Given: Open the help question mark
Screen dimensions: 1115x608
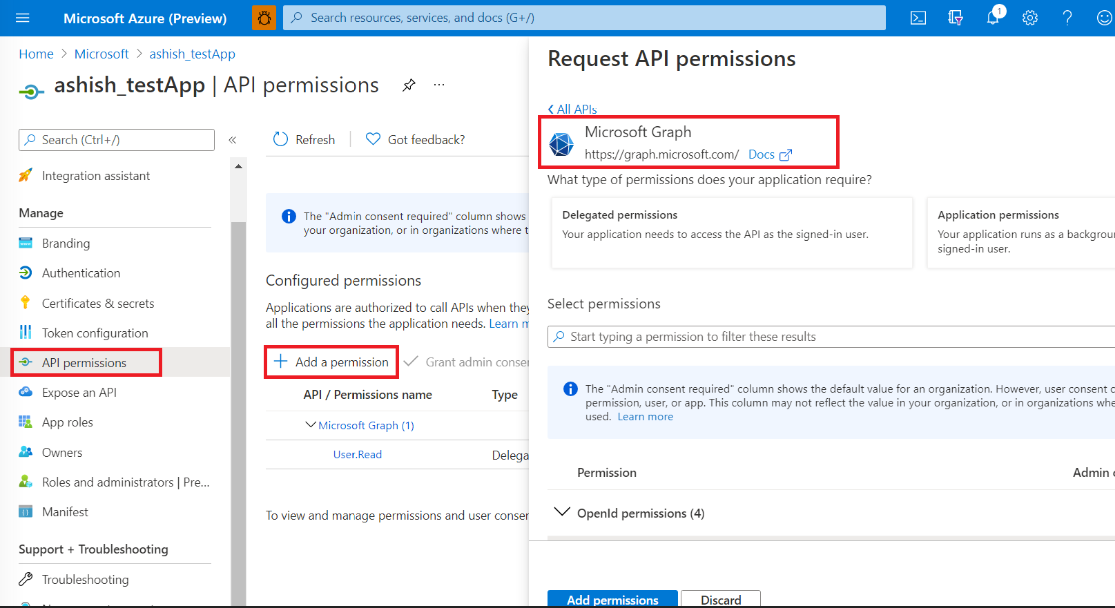Looking at the screenshot, I should pos(1067,18).
